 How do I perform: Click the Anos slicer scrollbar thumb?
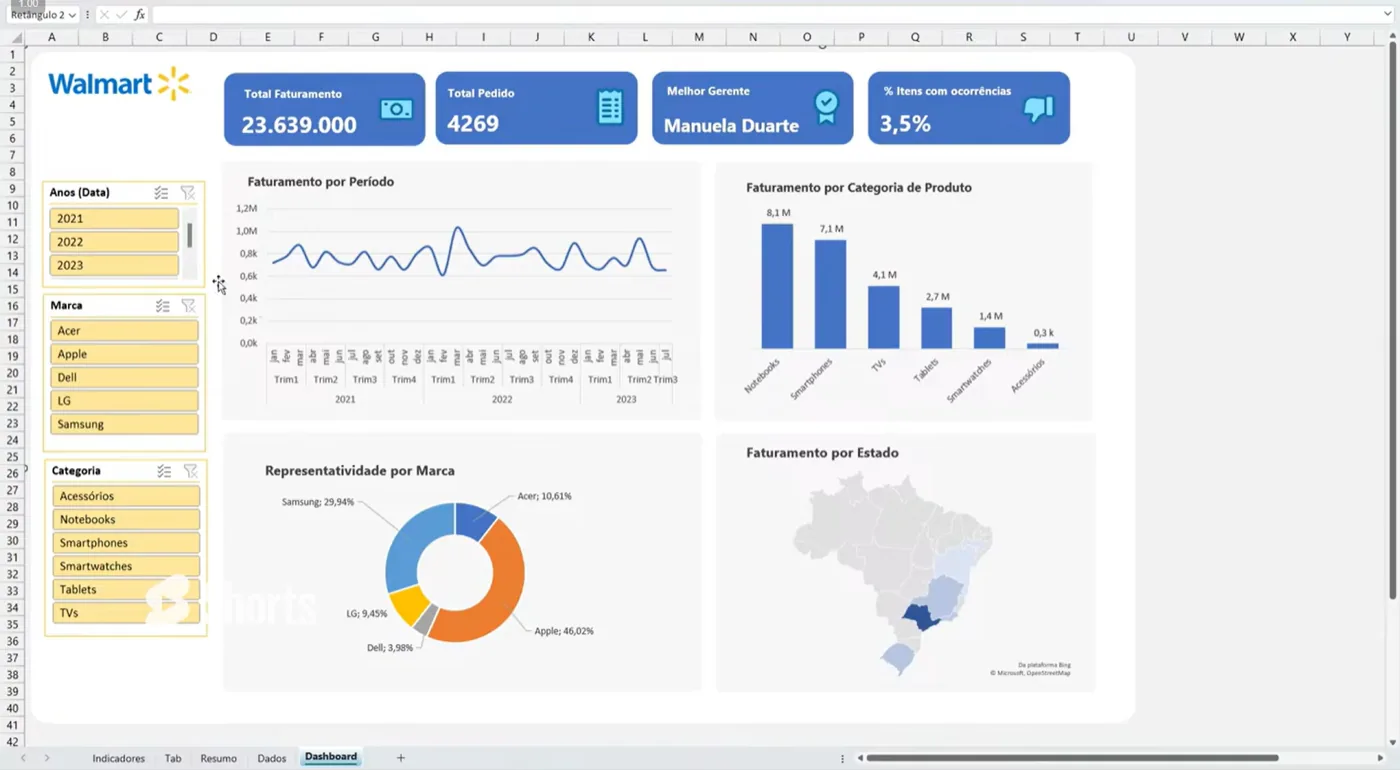tap(189, 235)
